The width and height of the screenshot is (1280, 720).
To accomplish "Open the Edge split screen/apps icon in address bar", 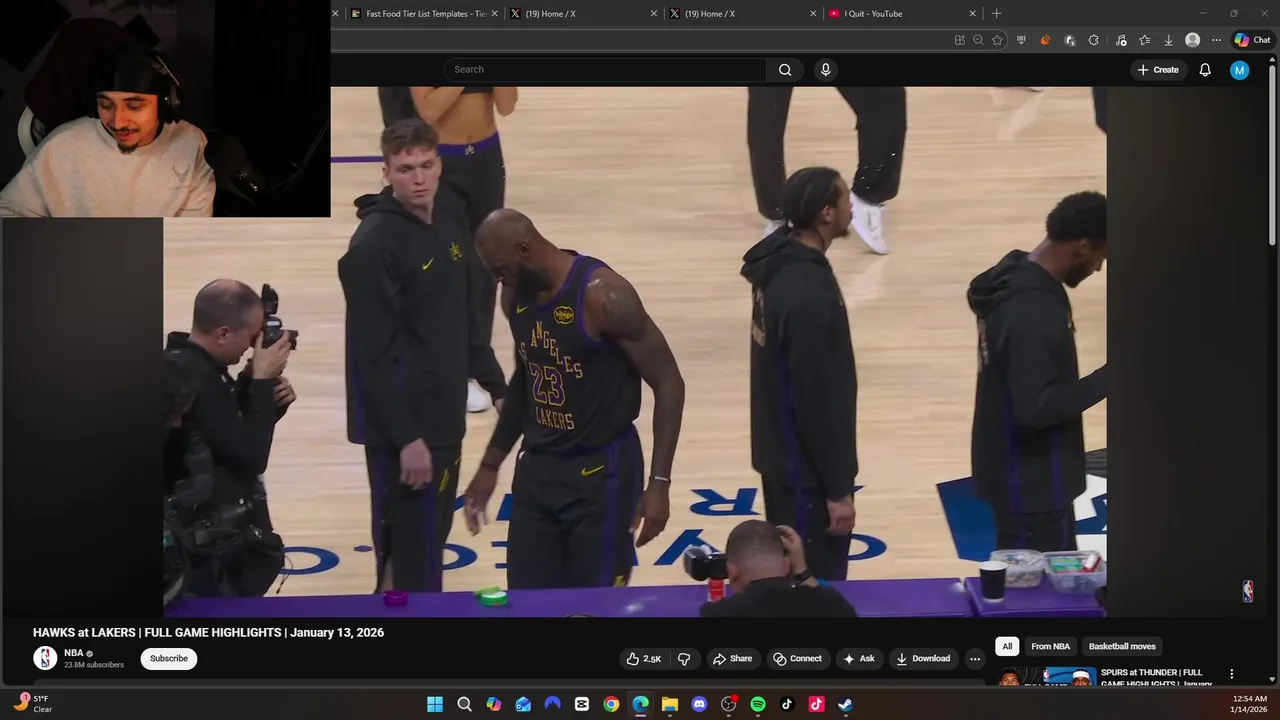I will coord(960,40).
